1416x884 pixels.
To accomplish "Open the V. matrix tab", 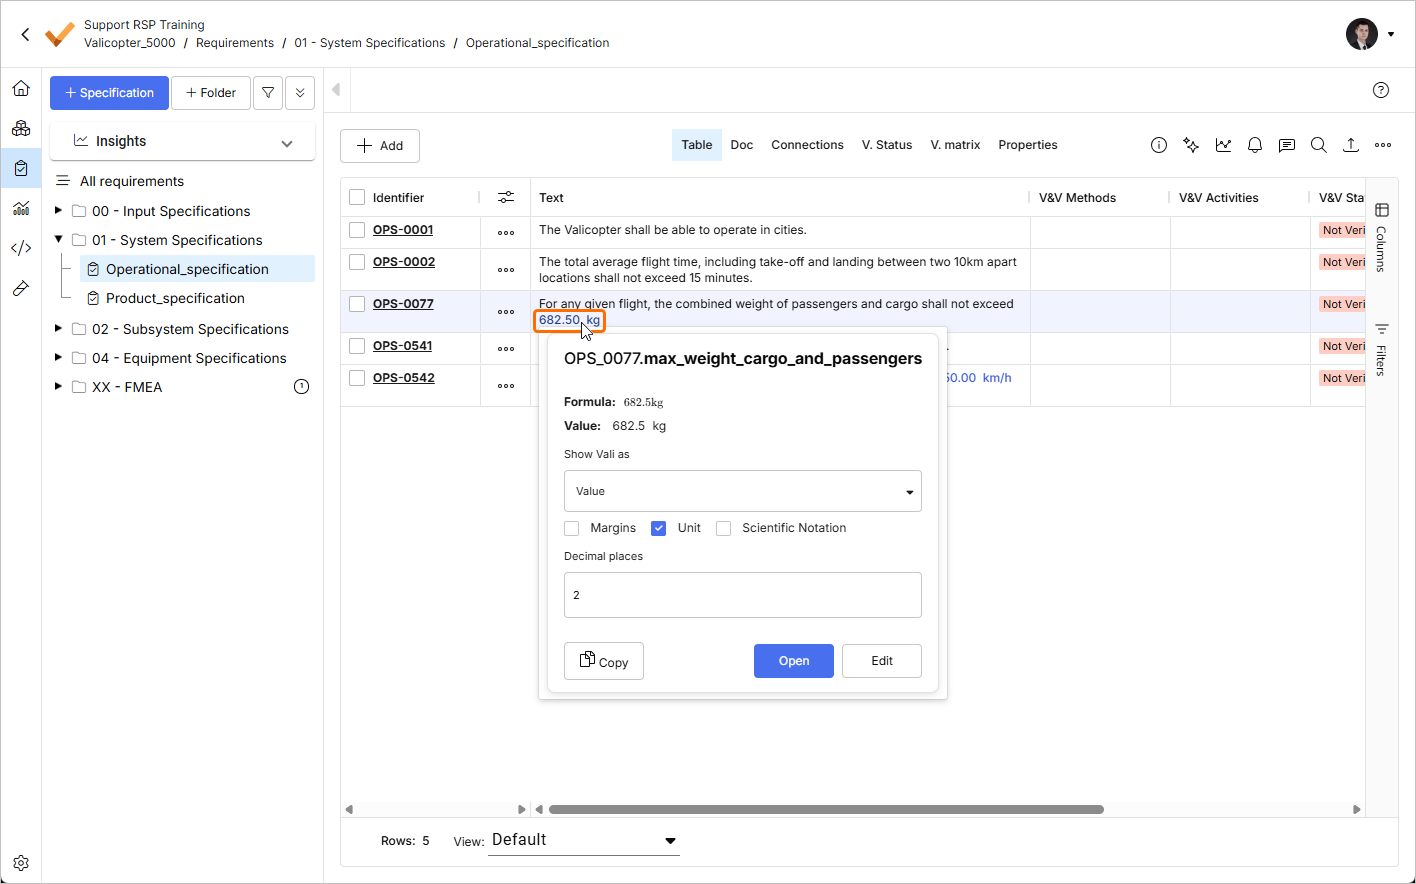I will pos(955,144).
